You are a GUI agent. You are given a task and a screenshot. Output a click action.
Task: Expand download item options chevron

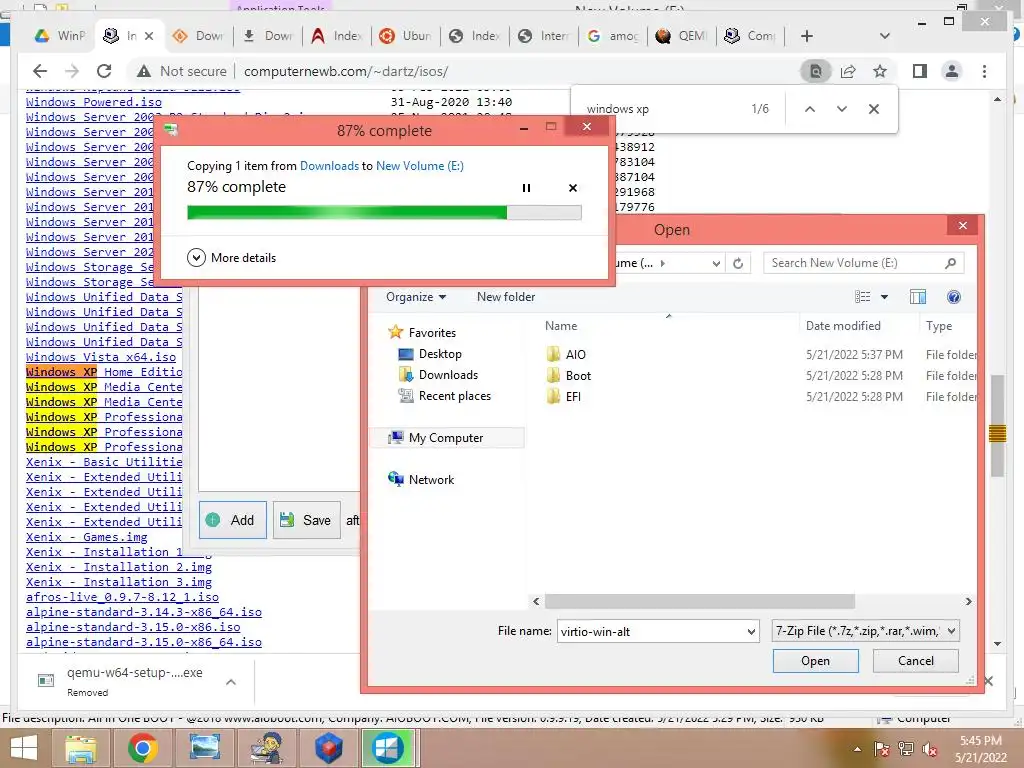tap(231, 682)
